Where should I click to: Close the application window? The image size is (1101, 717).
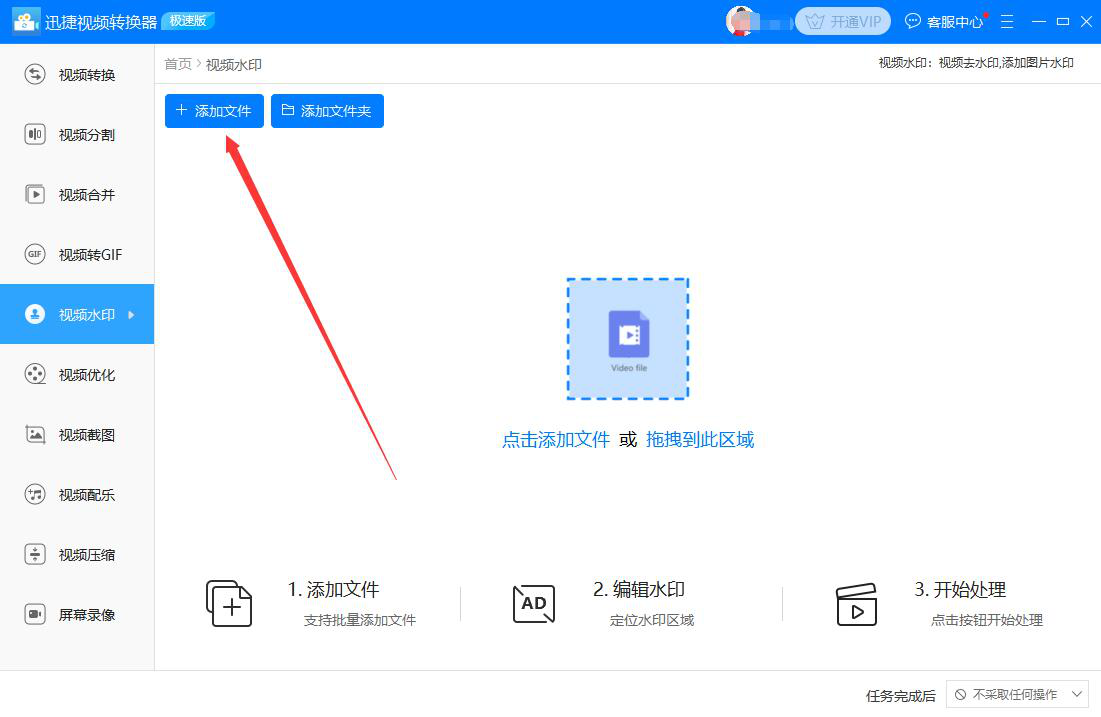point(1086,22)
